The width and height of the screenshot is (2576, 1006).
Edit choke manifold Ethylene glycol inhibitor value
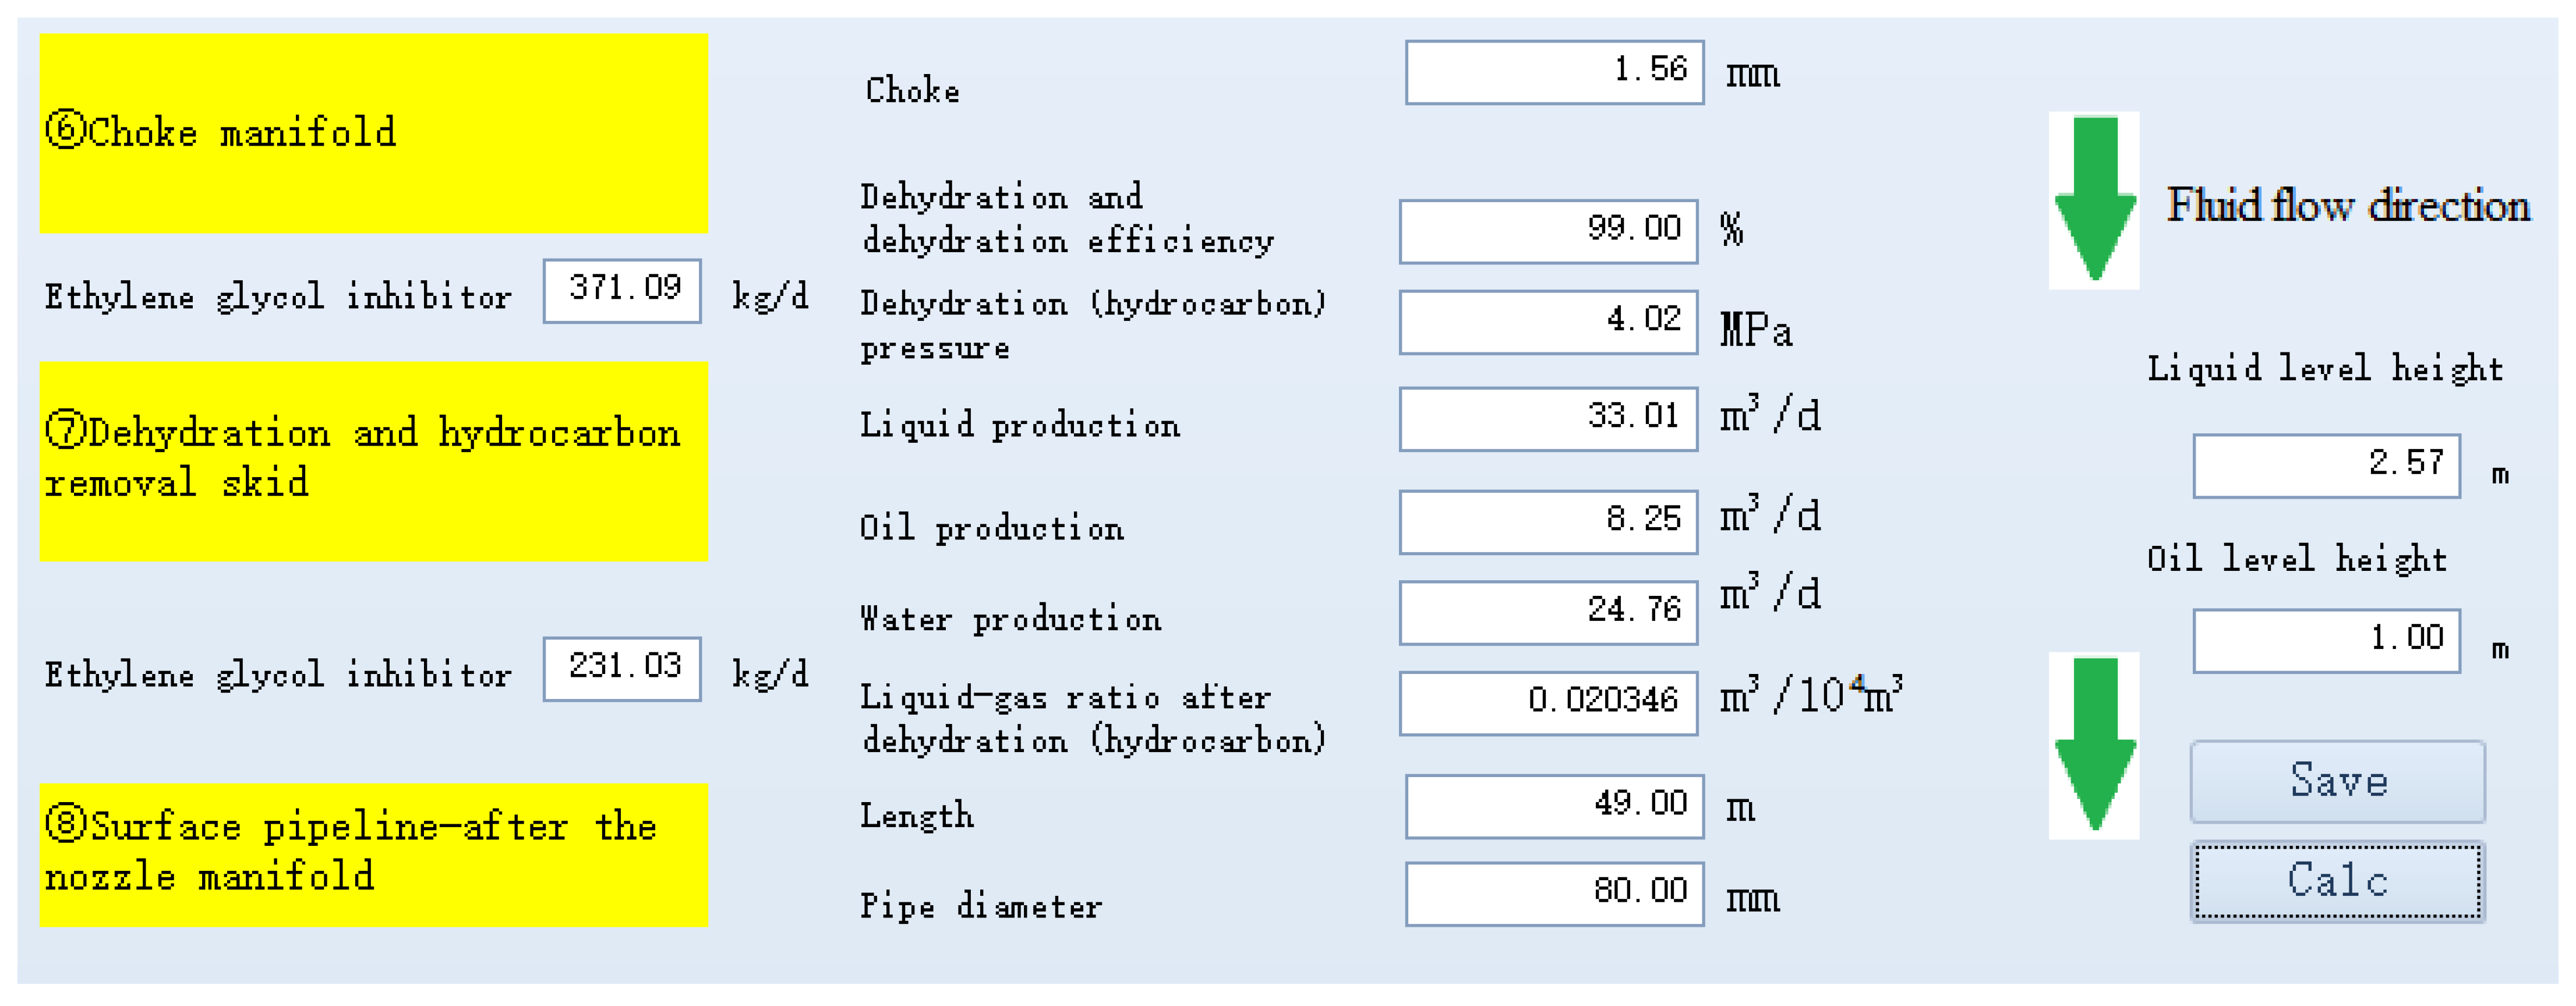pyautogui.click(x=622, y=291)
